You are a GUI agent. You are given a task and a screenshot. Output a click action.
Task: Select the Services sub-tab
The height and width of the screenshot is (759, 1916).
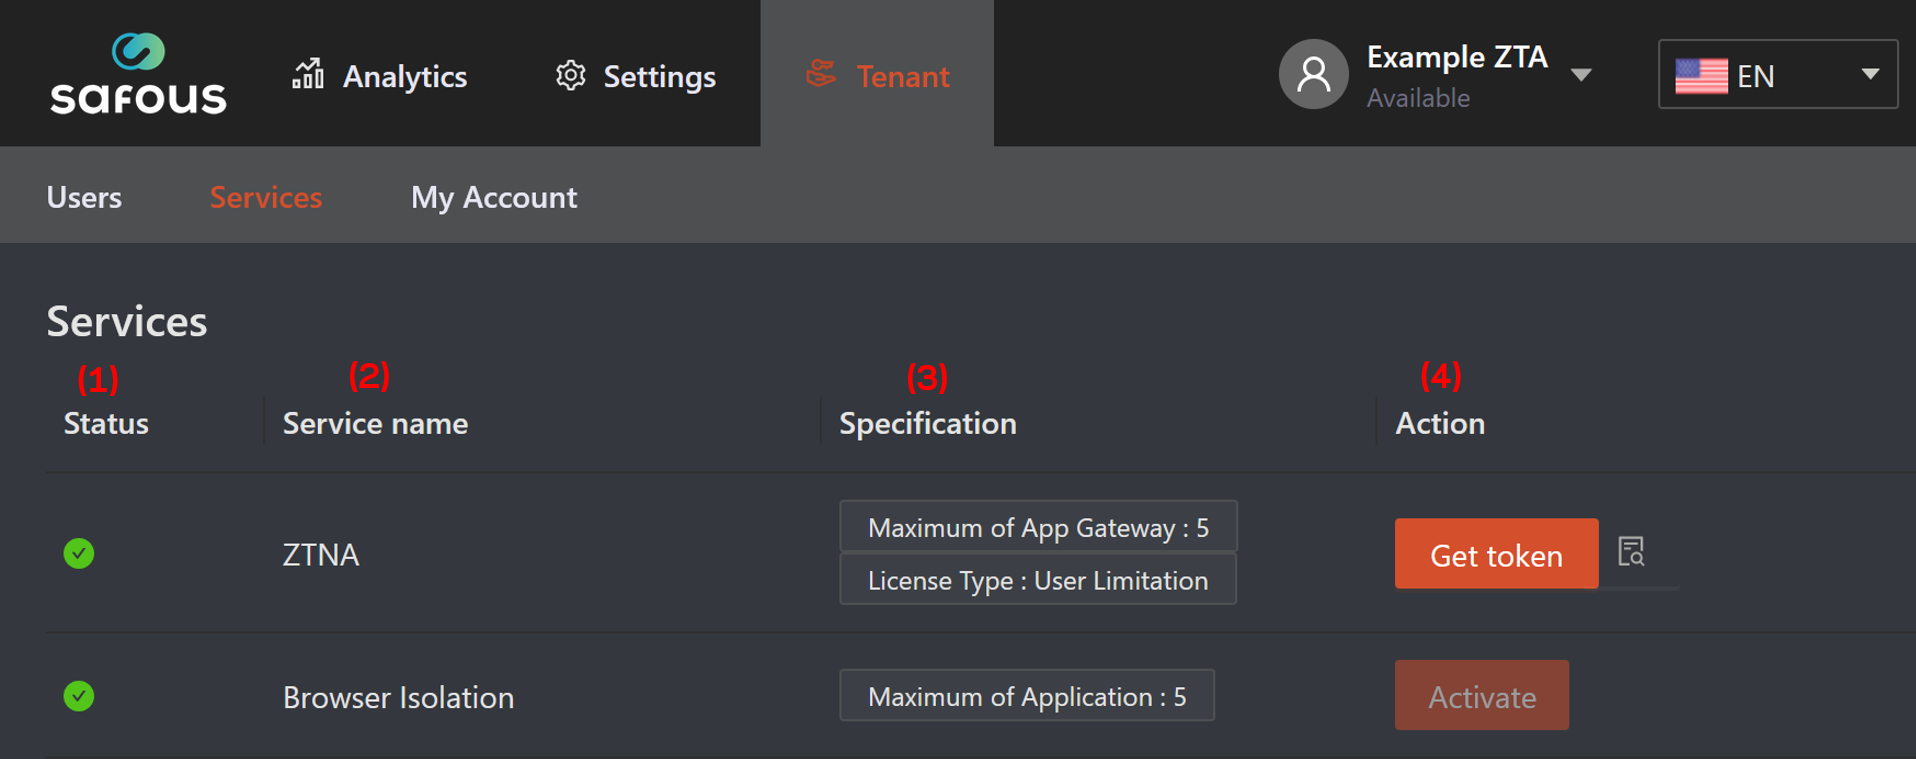[266, 197]
